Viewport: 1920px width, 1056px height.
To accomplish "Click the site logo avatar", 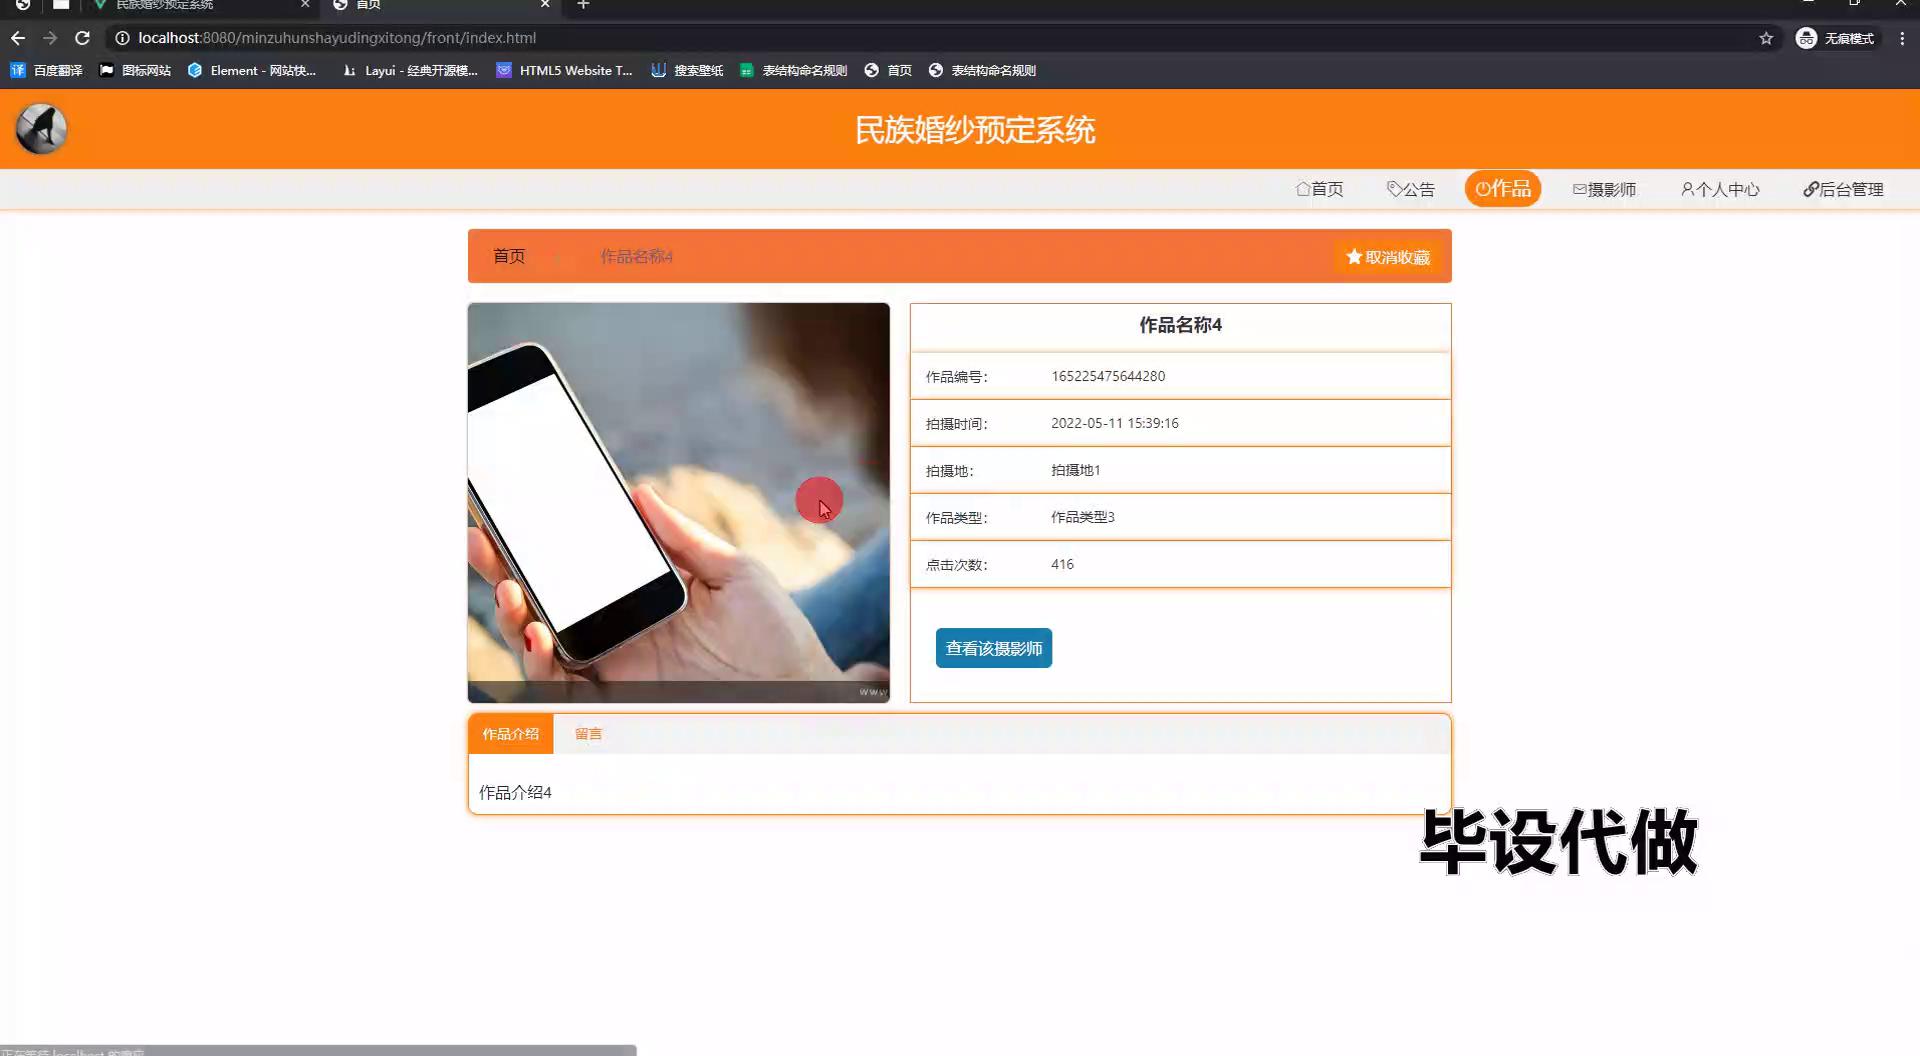I will [41, 129].
